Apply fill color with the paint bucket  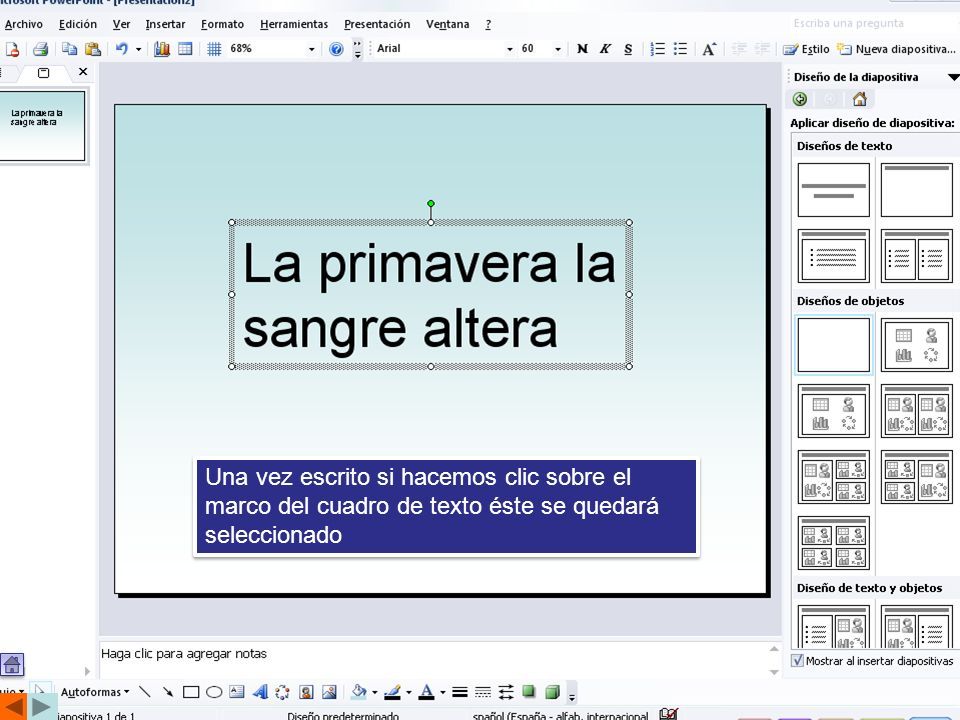click(x=359, y=692)
